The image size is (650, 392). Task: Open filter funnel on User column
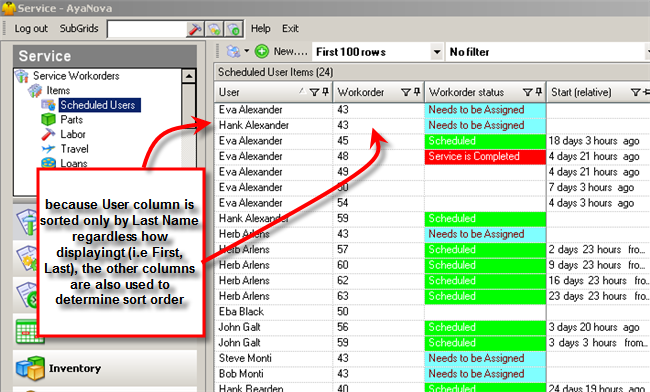314,92
